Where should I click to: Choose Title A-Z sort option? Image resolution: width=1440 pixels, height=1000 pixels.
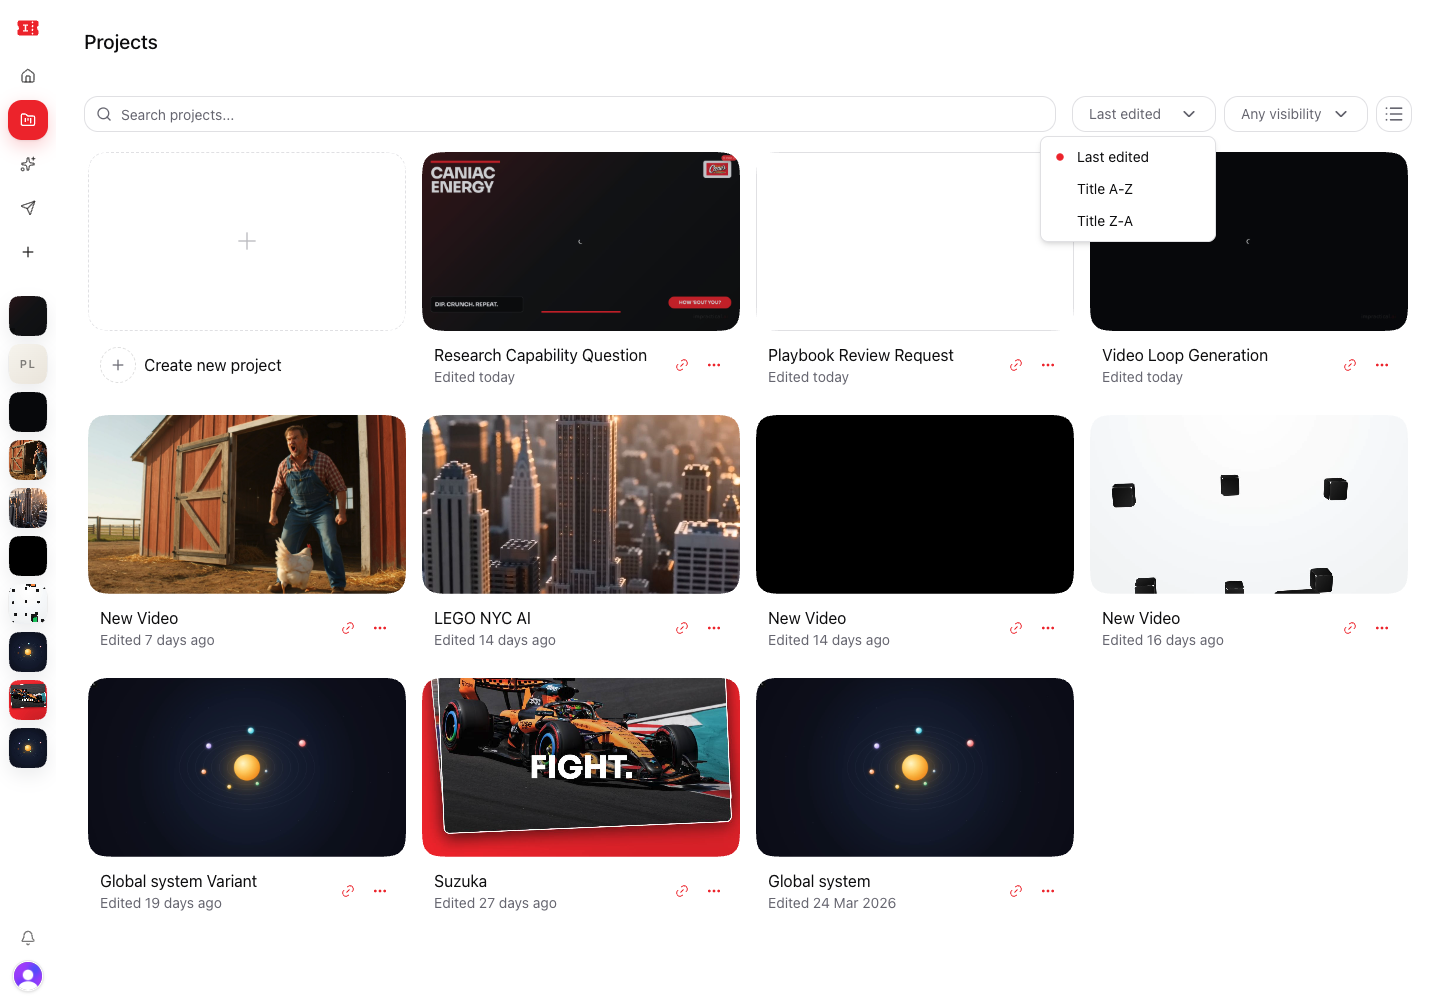point(1128,189)
